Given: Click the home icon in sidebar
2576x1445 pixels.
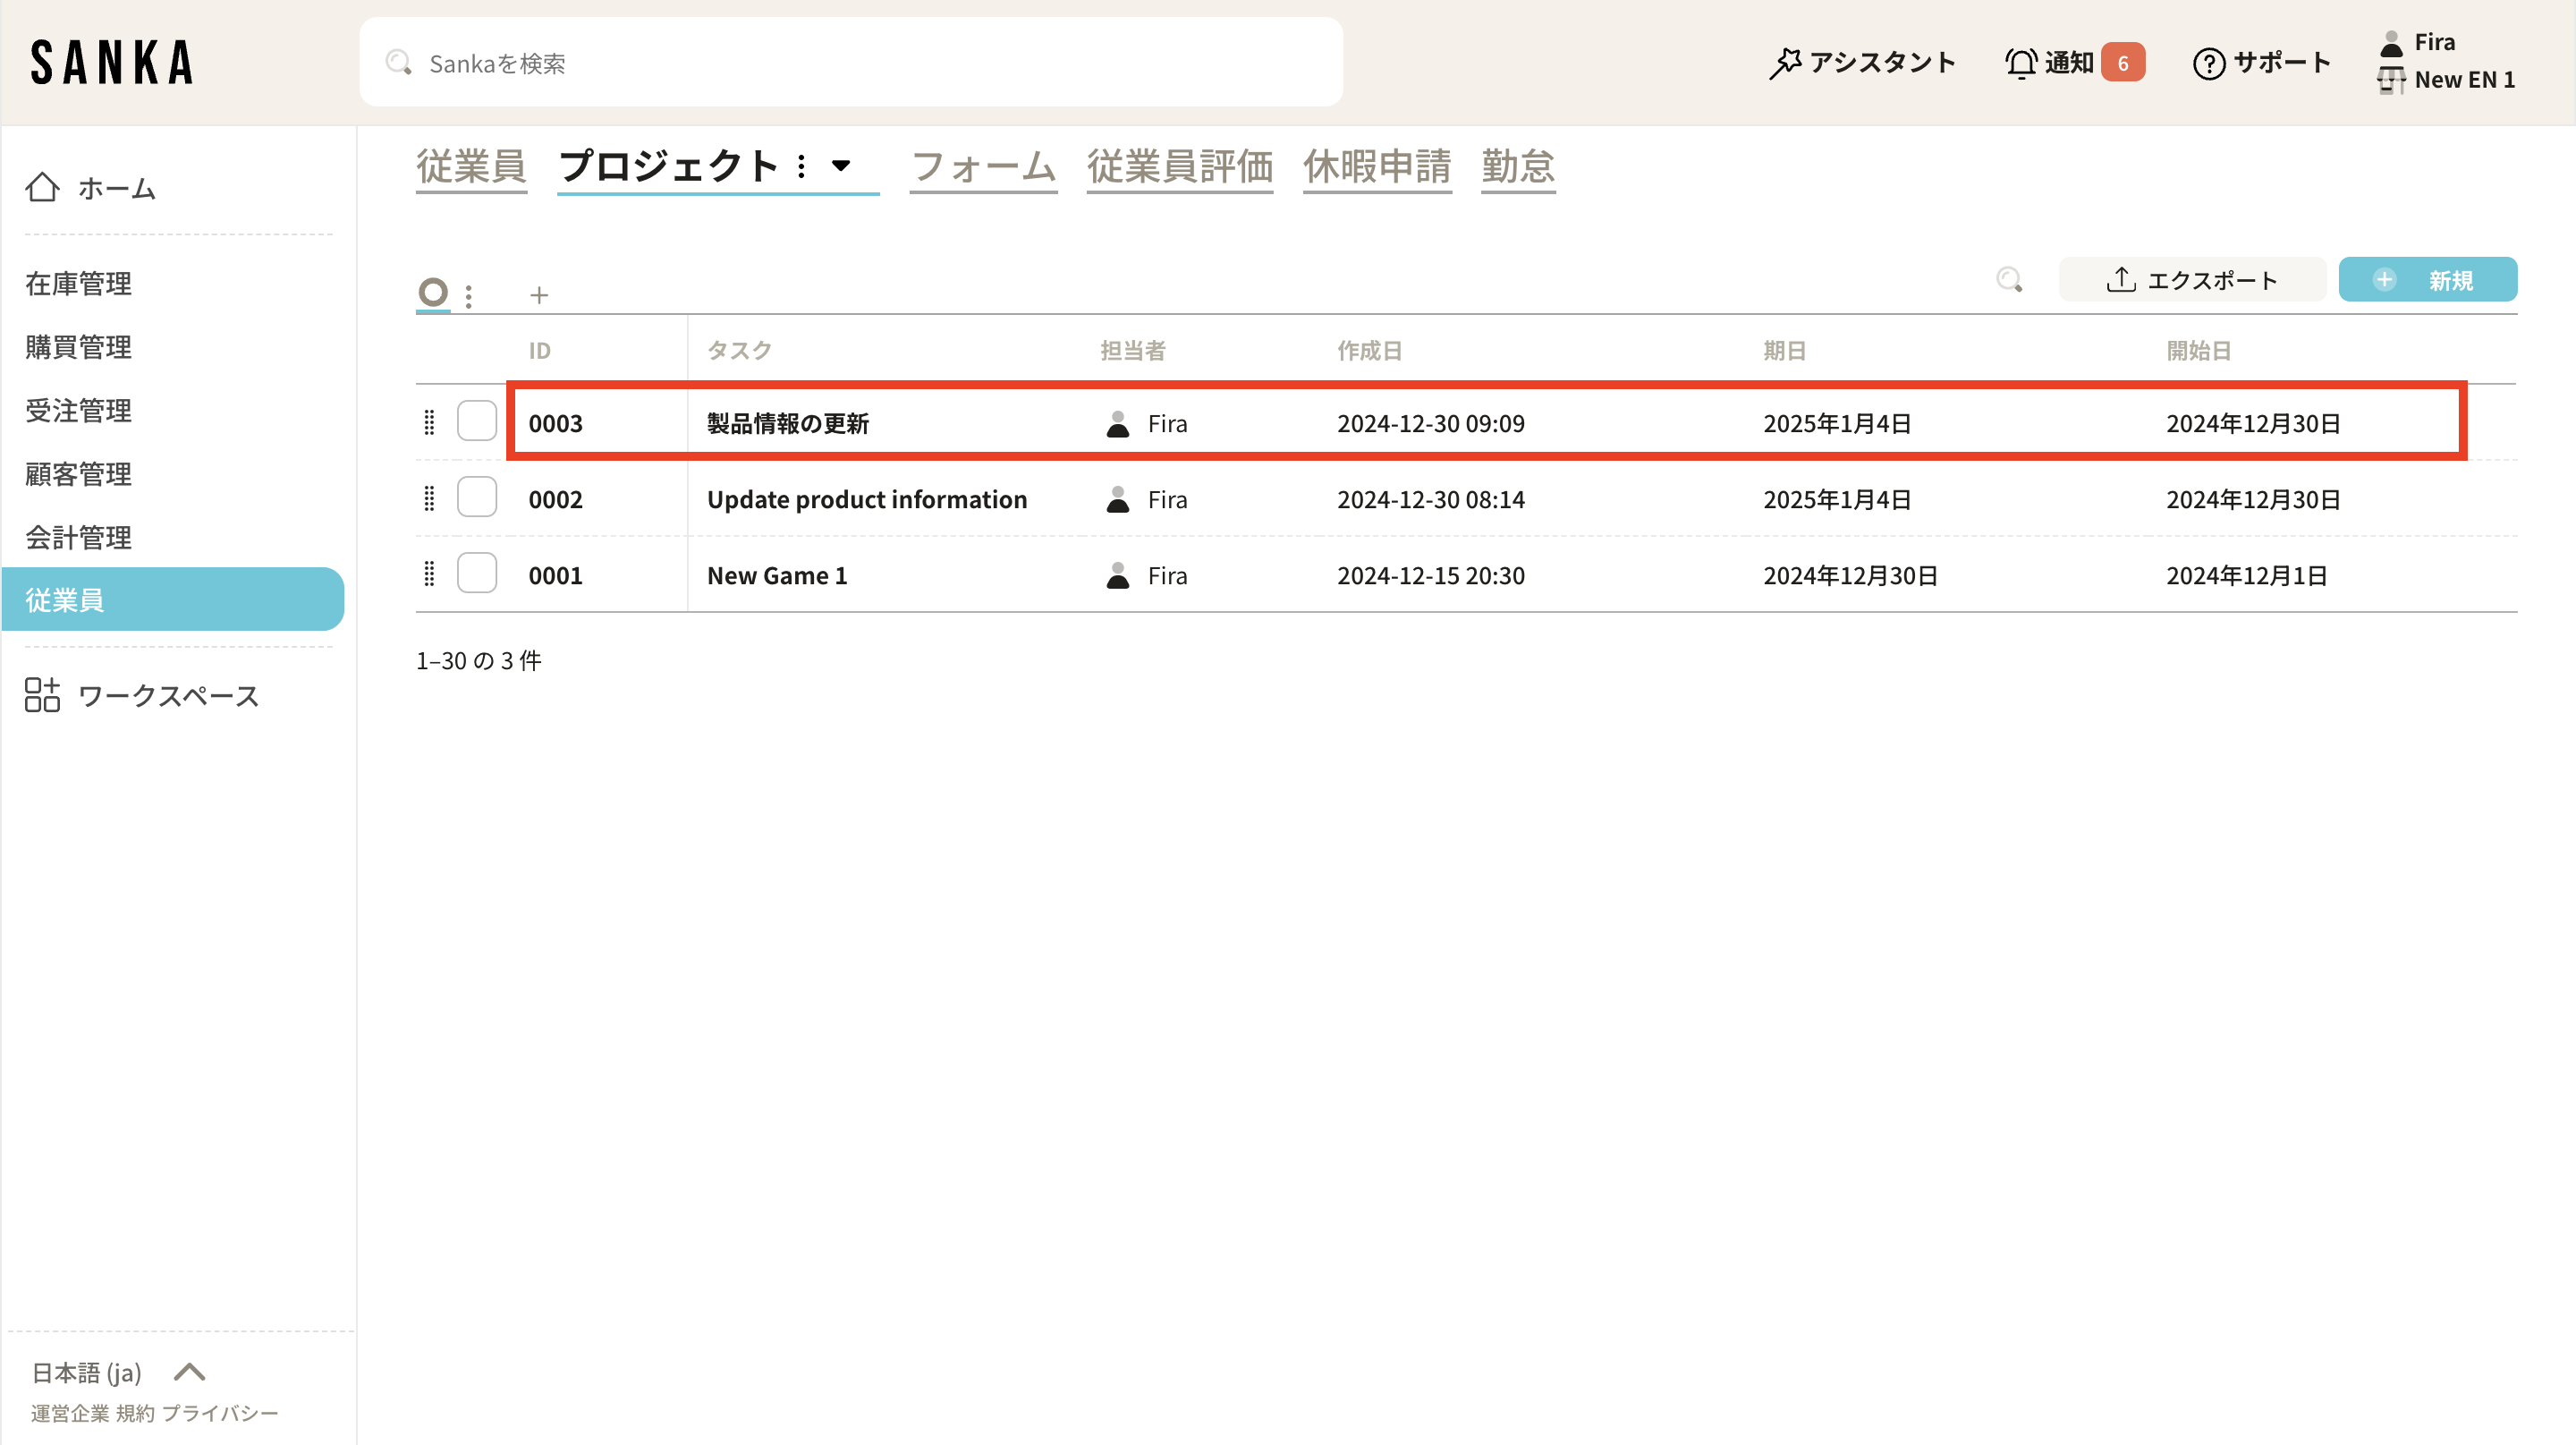Looking at the screenshot, I should 42,187.
